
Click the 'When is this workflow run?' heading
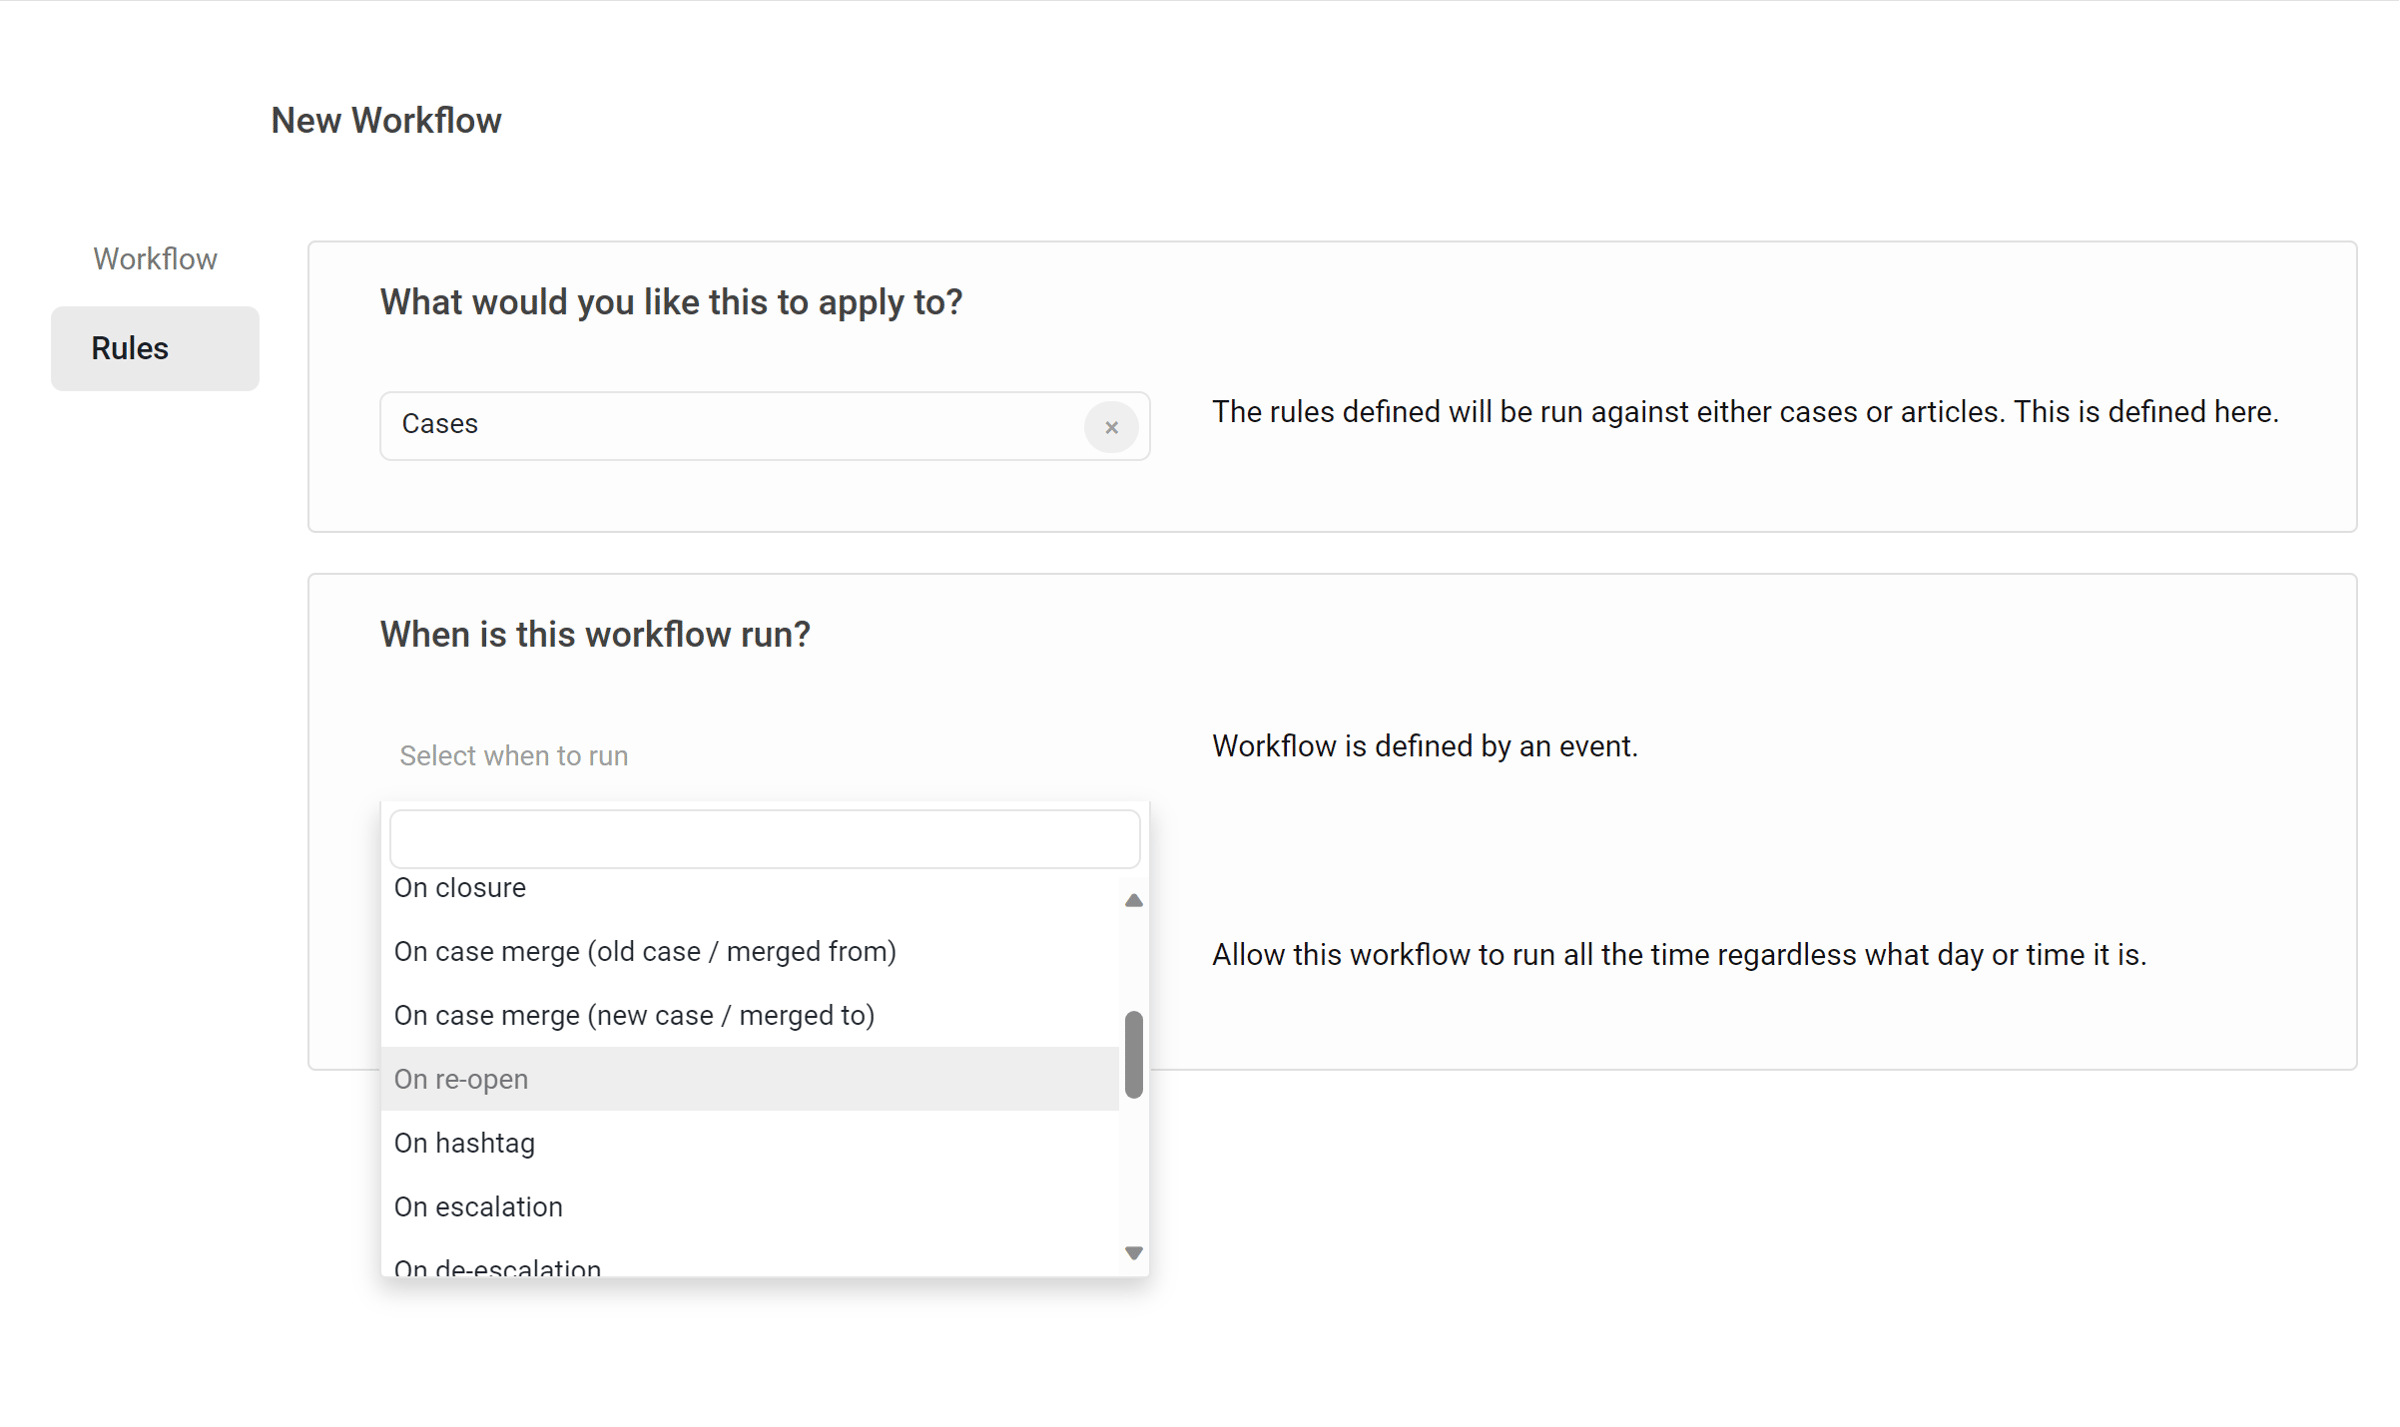coord(595,635)
